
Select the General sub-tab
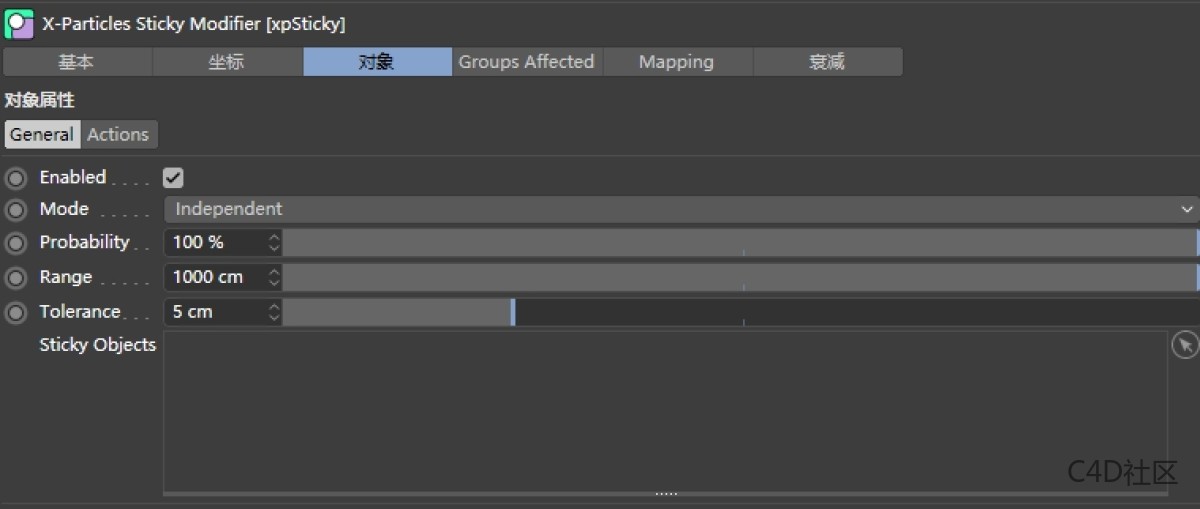[42, 134]
